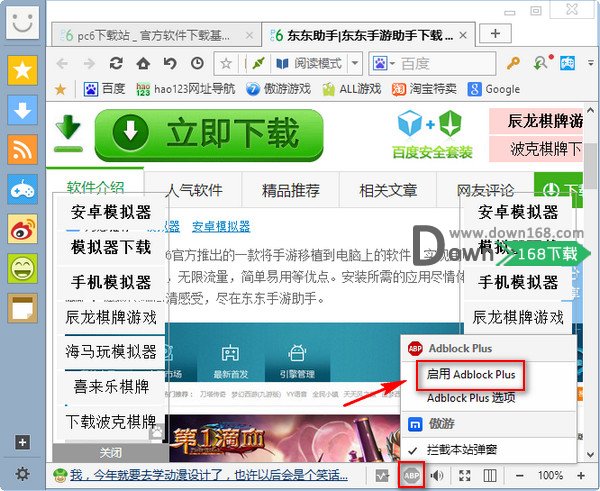Enable 阅读模式 reading mode
600x491 pixels.
pyautogui.click(x=309, y=64)
